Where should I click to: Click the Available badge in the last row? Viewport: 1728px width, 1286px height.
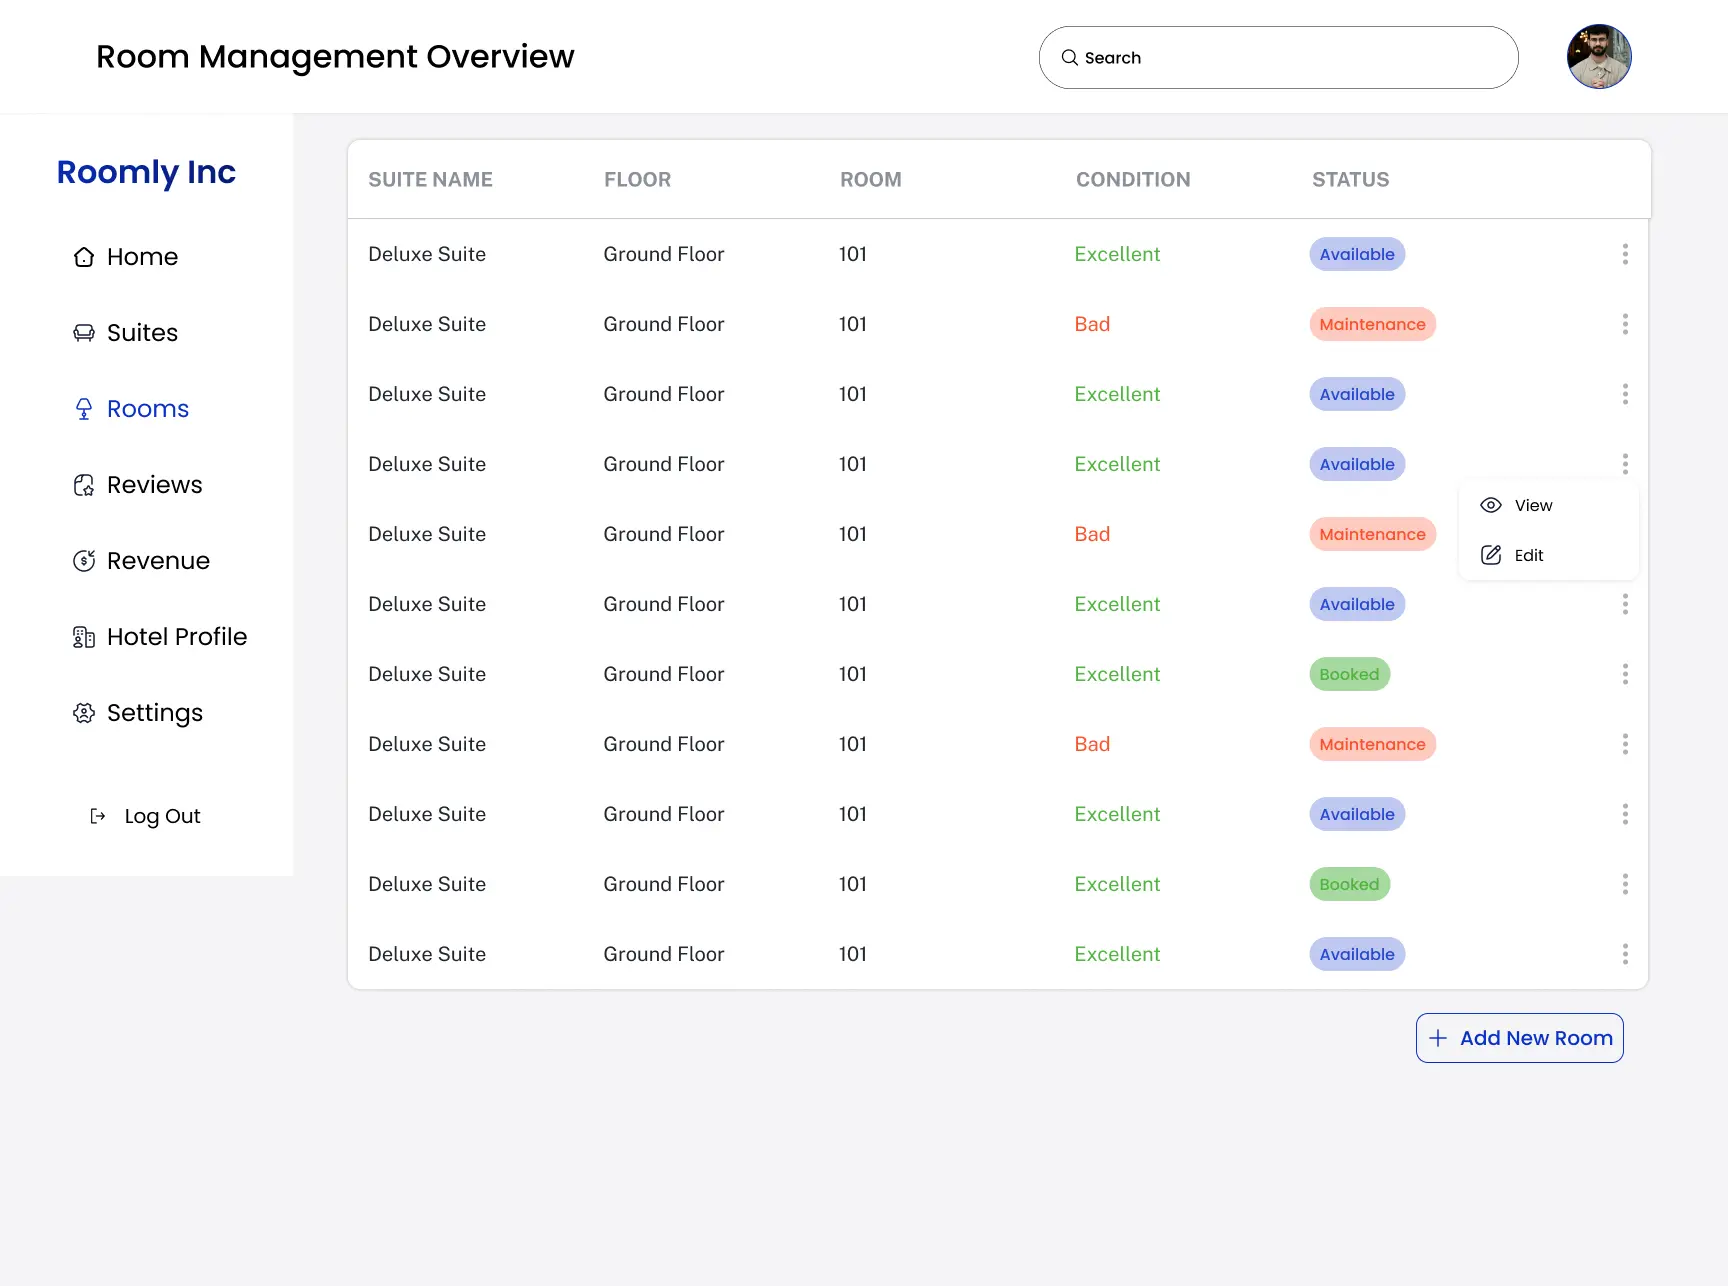point(1357,954)
